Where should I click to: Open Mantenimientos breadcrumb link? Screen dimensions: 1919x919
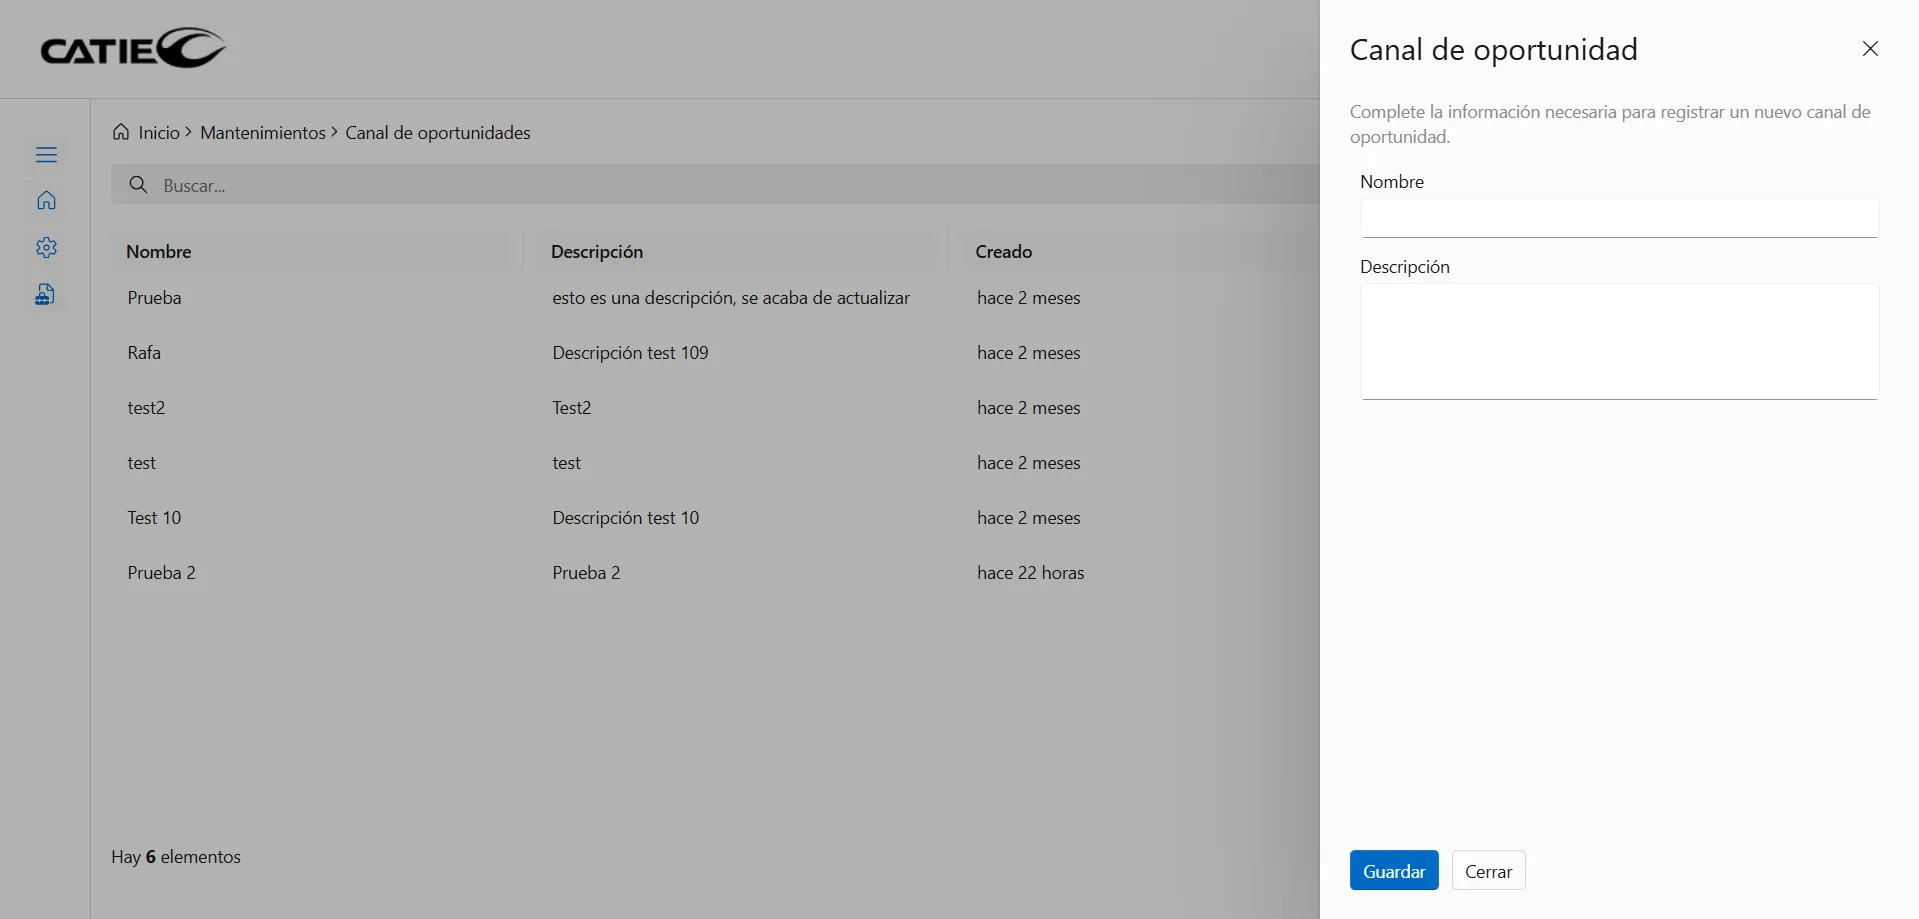coord(262,133)
